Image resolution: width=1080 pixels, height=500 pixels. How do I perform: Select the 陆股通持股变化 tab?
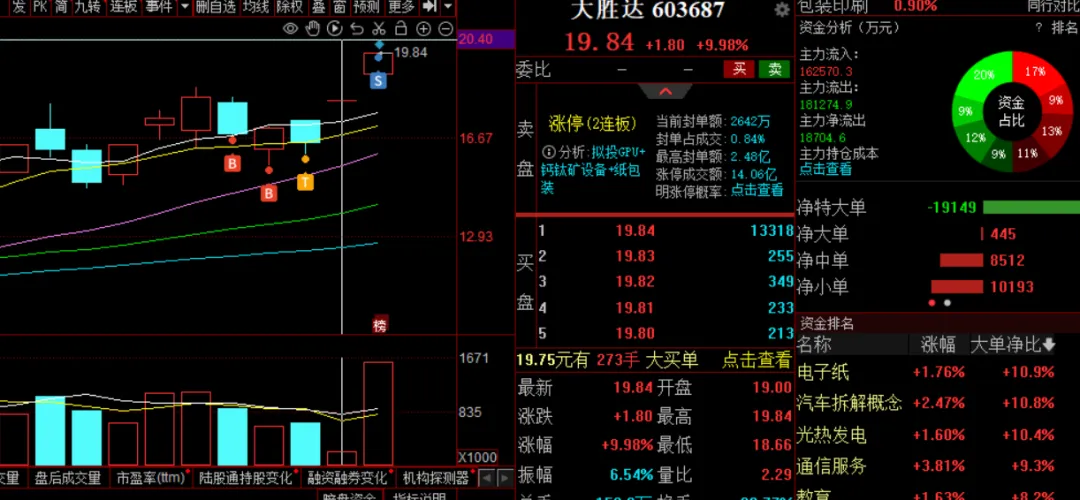coord(247,477)
